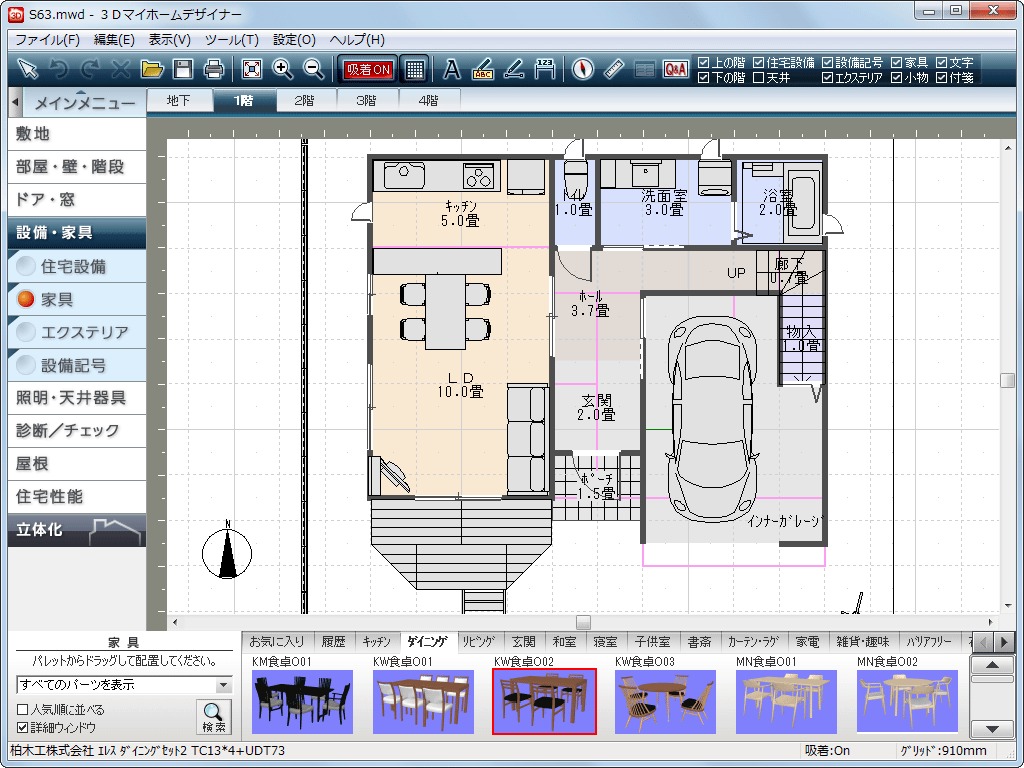
Task: Click the undo arrow icon
Action: [x=59, y=69]
